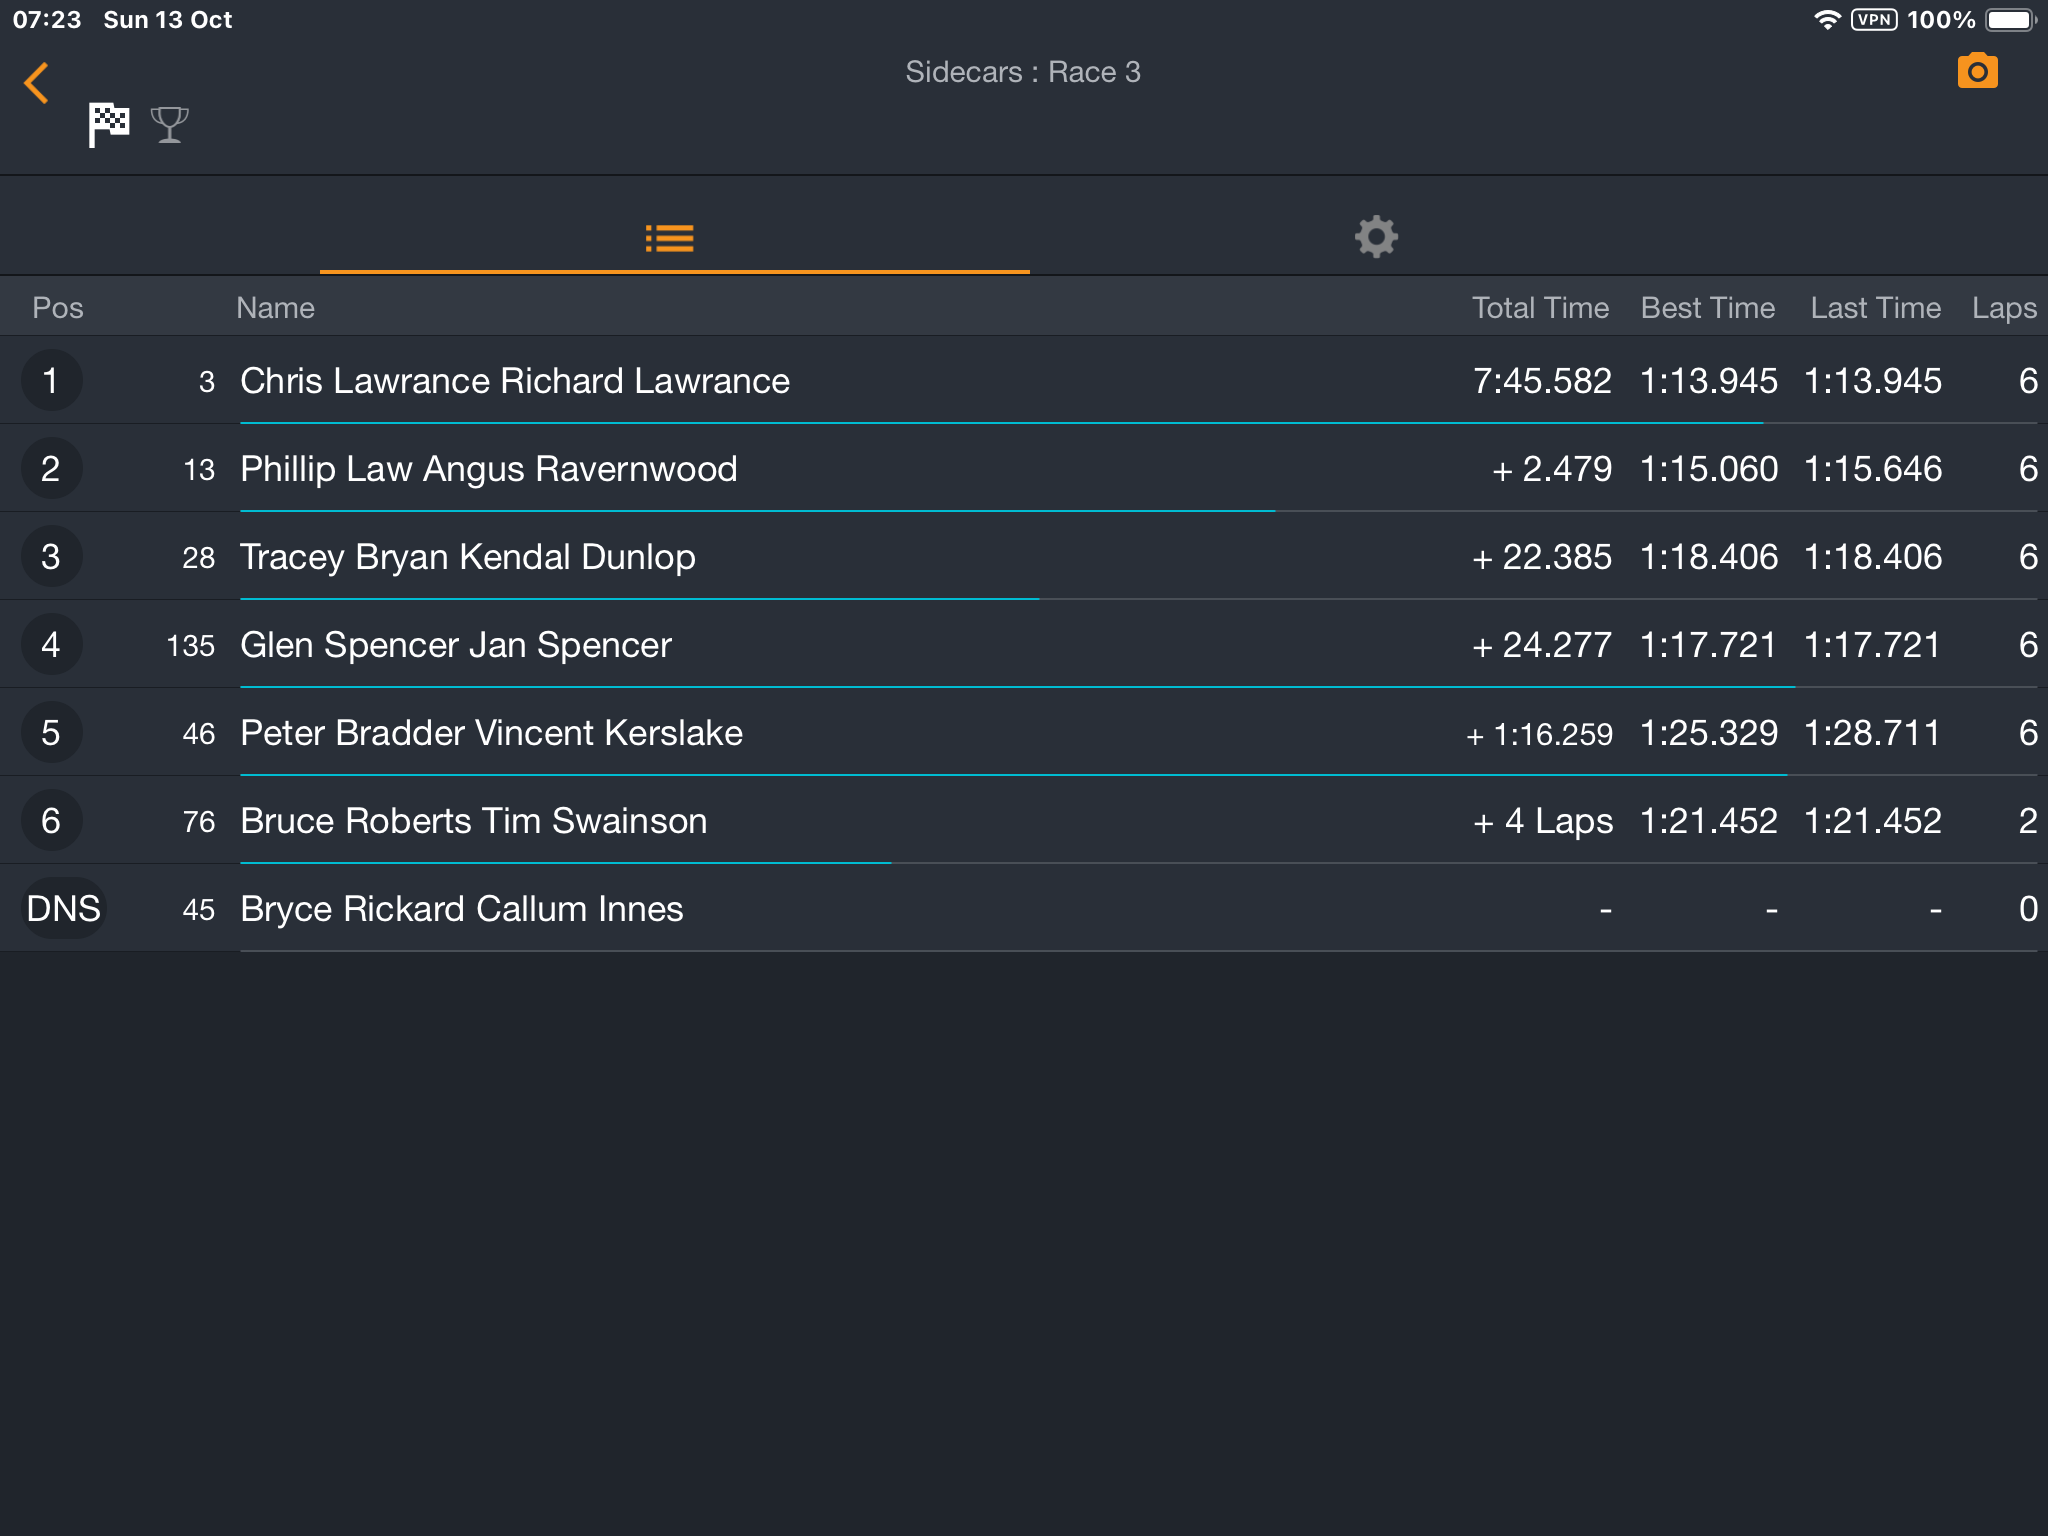Select position 3 badge
2048x1536 pixels.
coord(51,557)
